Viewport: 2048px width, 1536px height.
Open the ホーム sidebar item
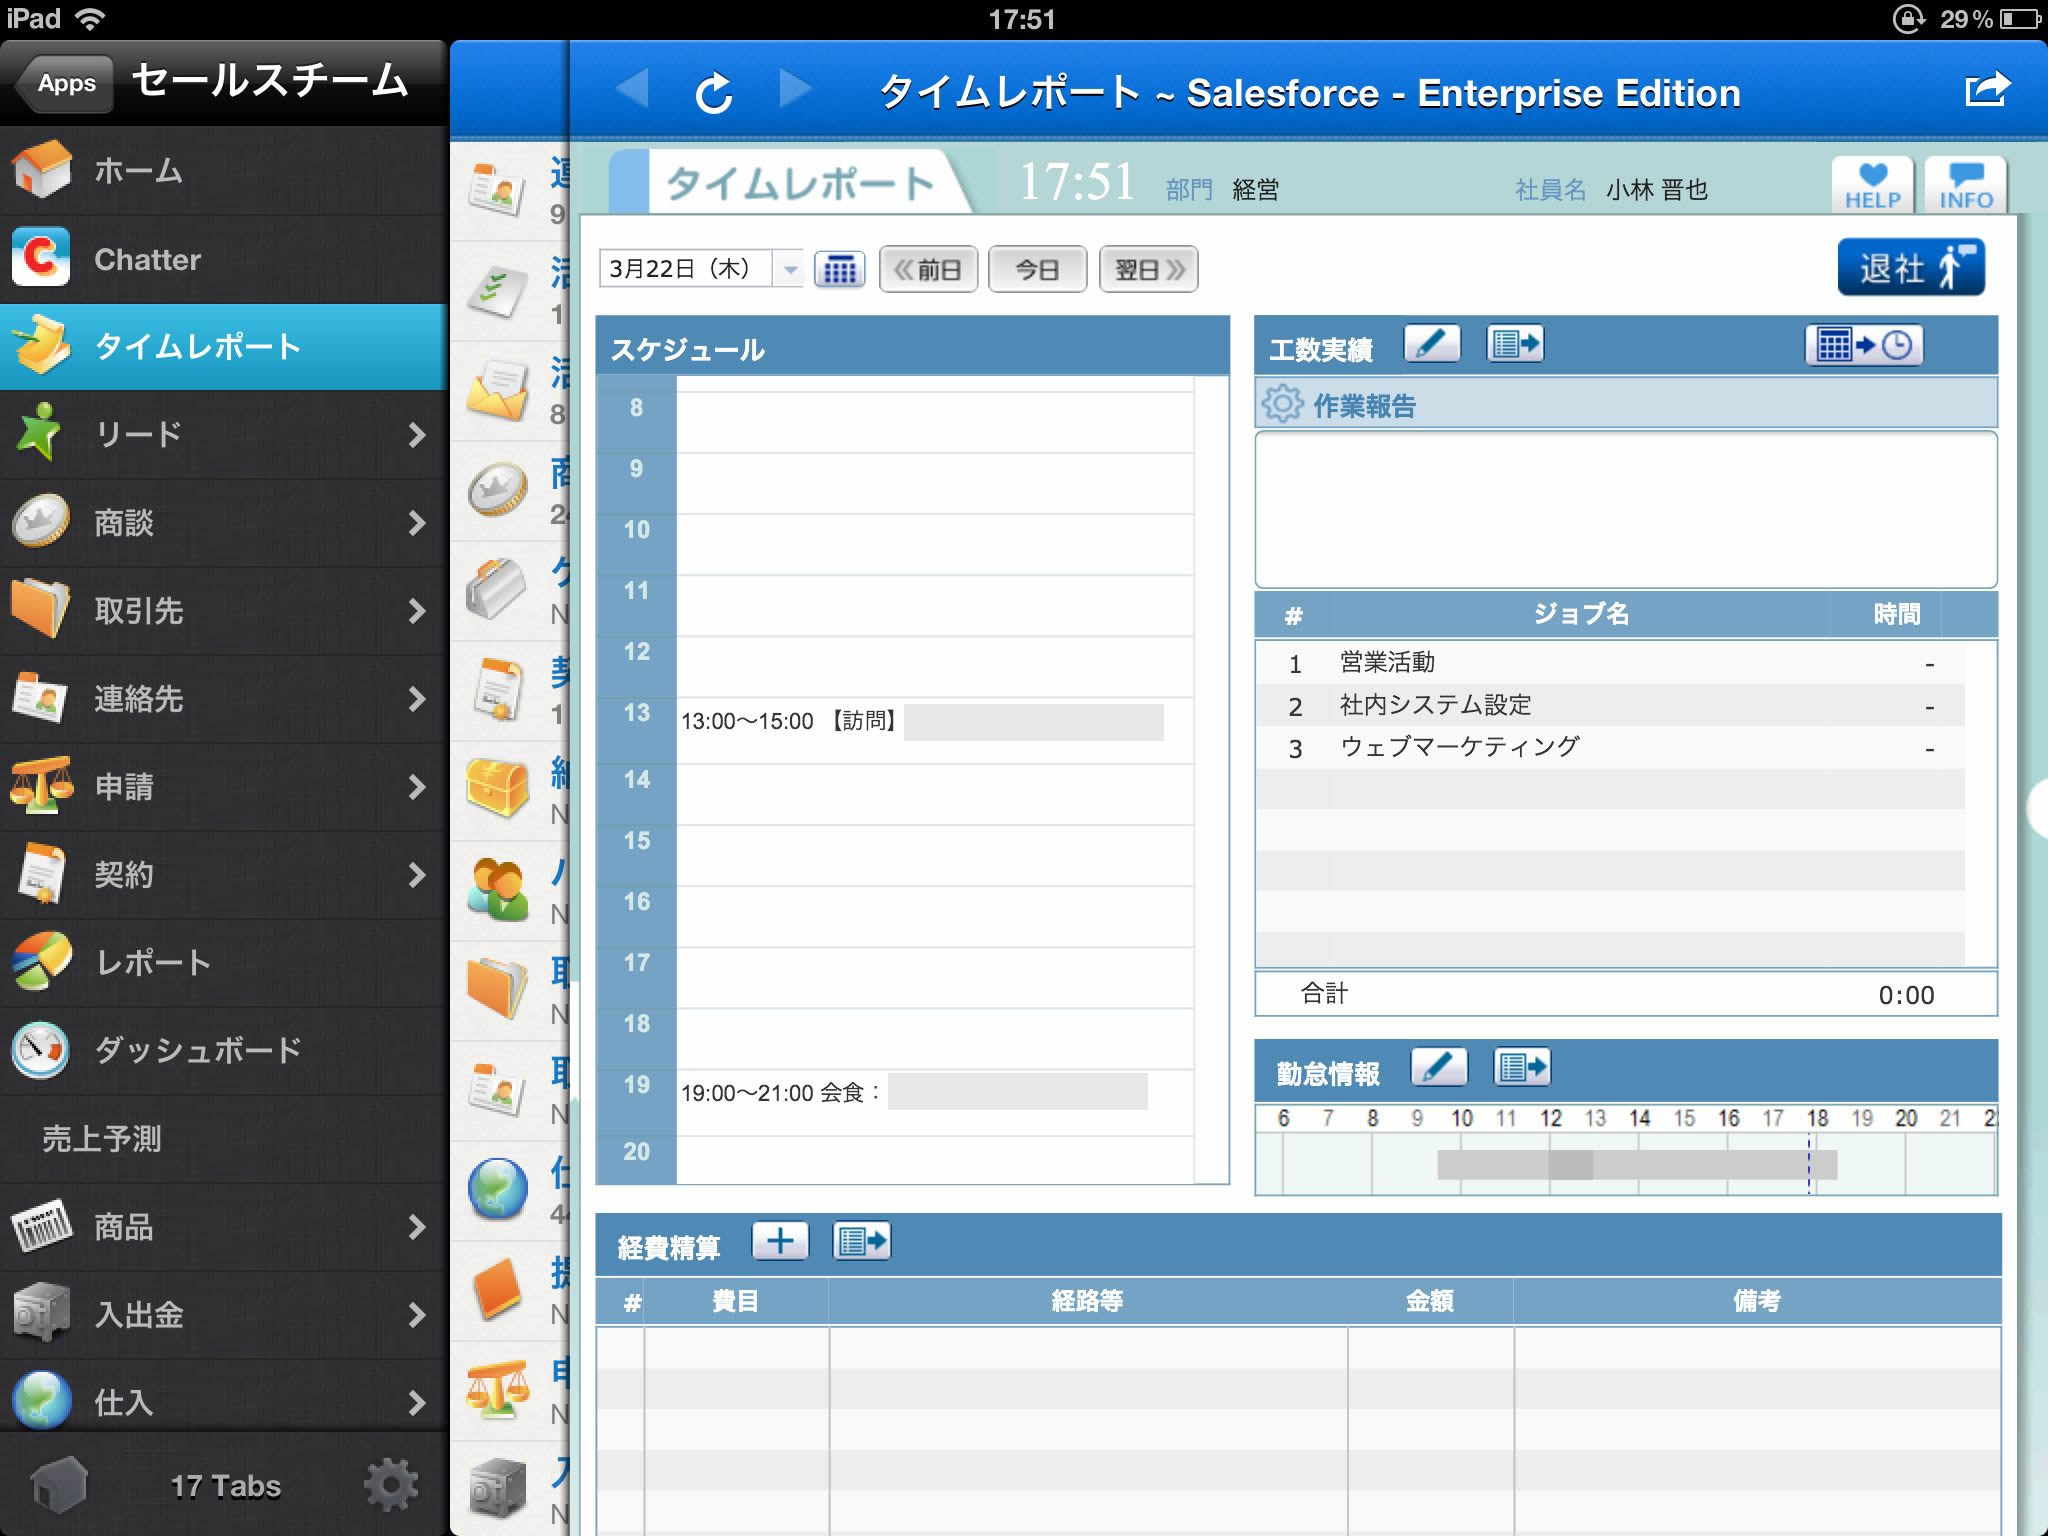point(223,170)
